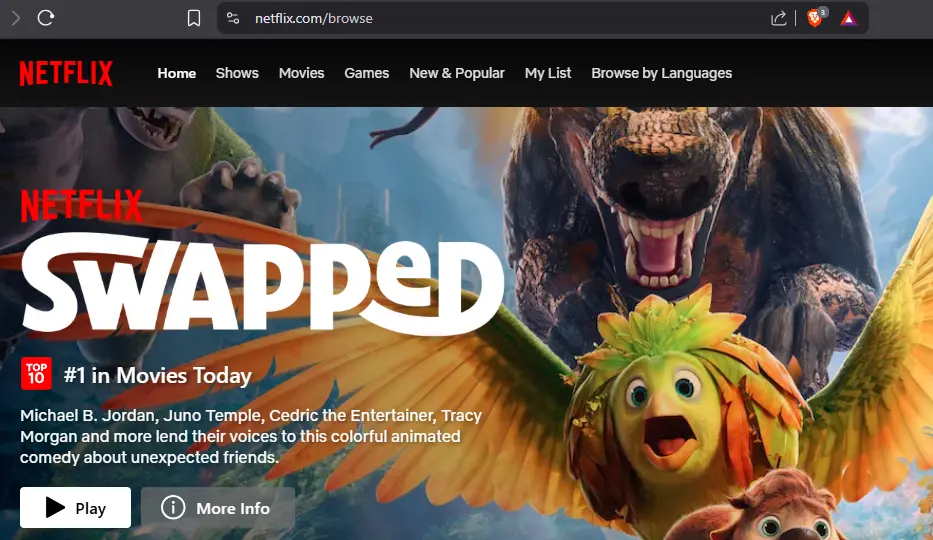Click the browser forward arrow
933x540 pixels.
click(16, 18)
